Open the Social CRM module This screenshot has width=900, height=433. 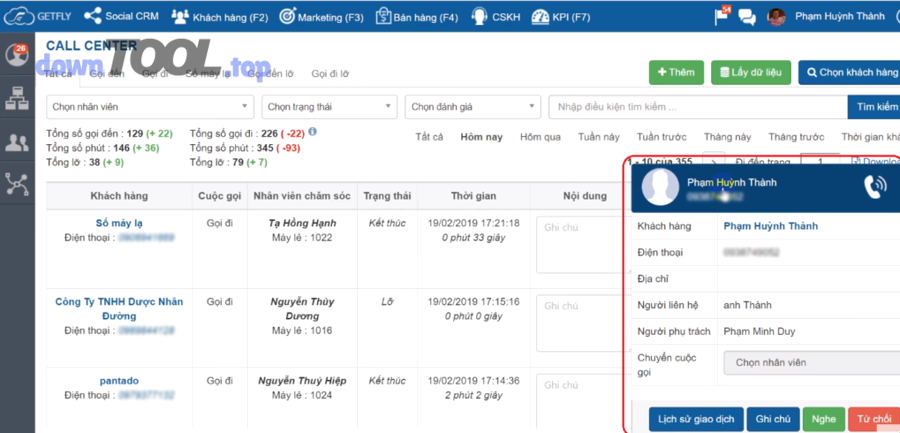(121, 16)
